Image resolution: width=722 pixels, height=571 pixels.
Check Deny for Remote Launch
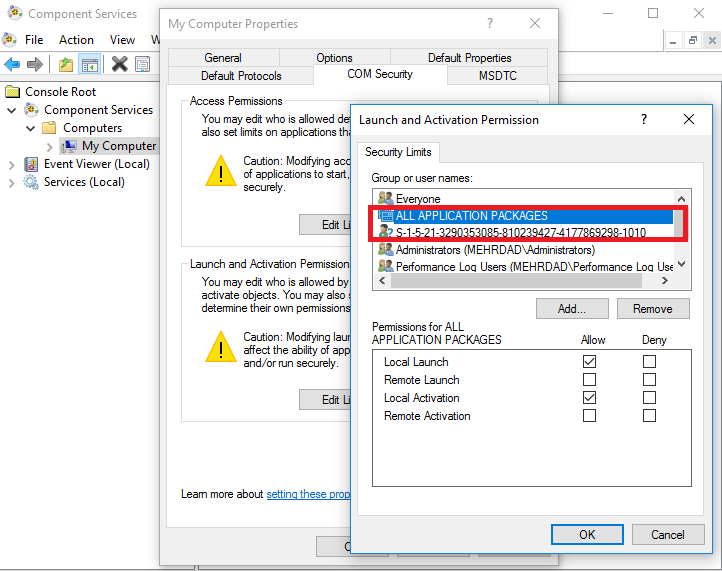point(649,379)
